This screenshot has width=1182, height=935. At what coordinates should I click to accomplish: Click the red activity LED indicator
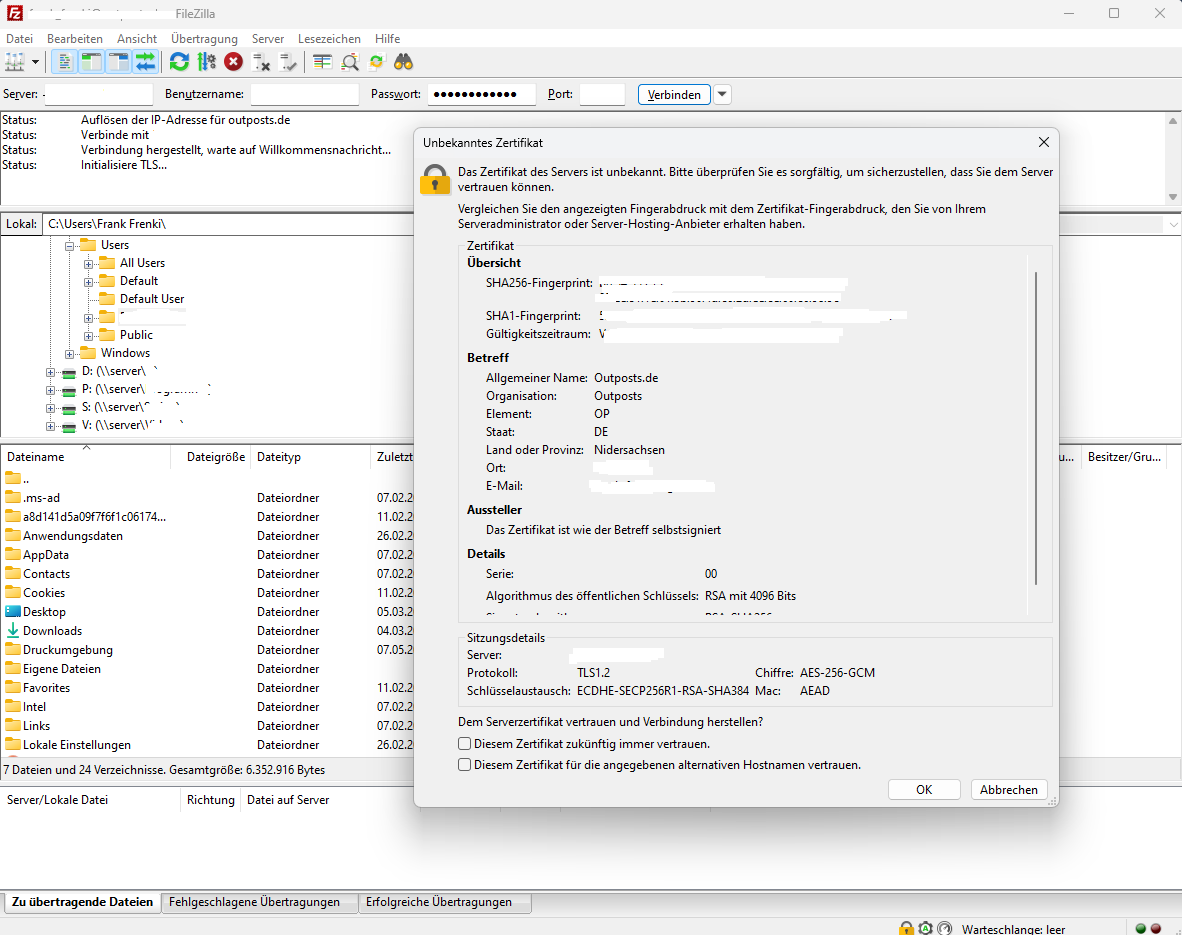tap(1156, 928)
